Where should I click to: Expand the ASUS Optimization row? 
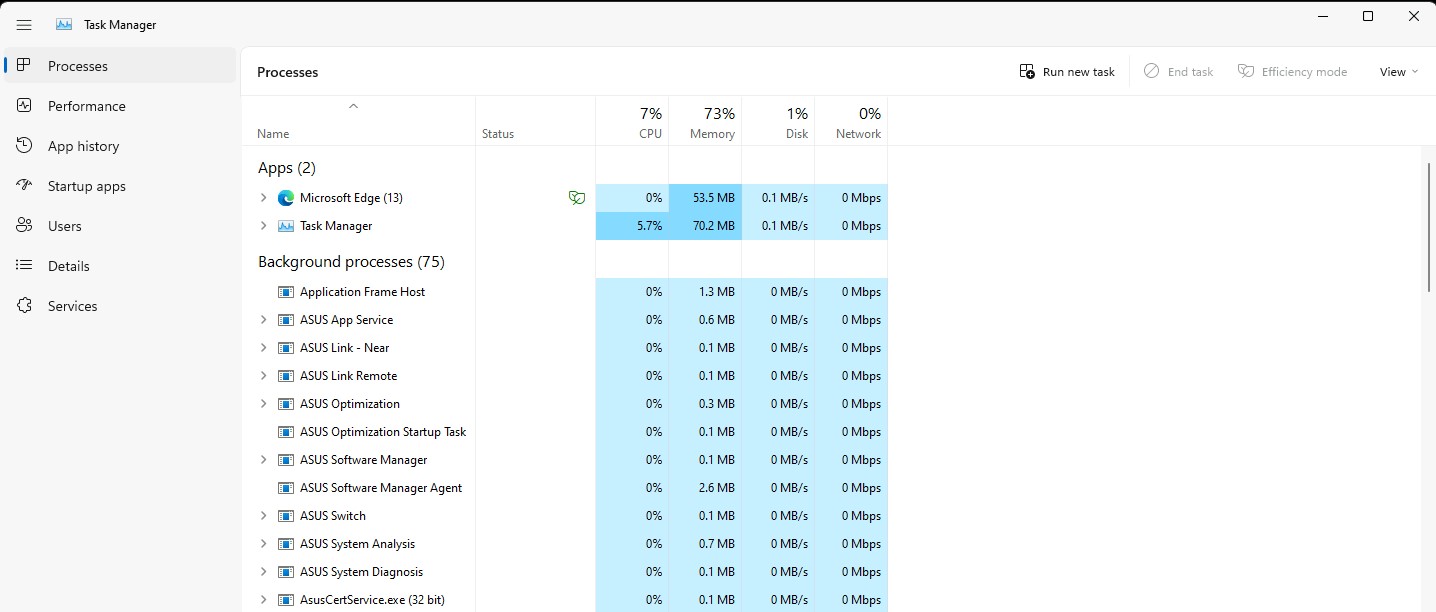click(x=264, y=404)
